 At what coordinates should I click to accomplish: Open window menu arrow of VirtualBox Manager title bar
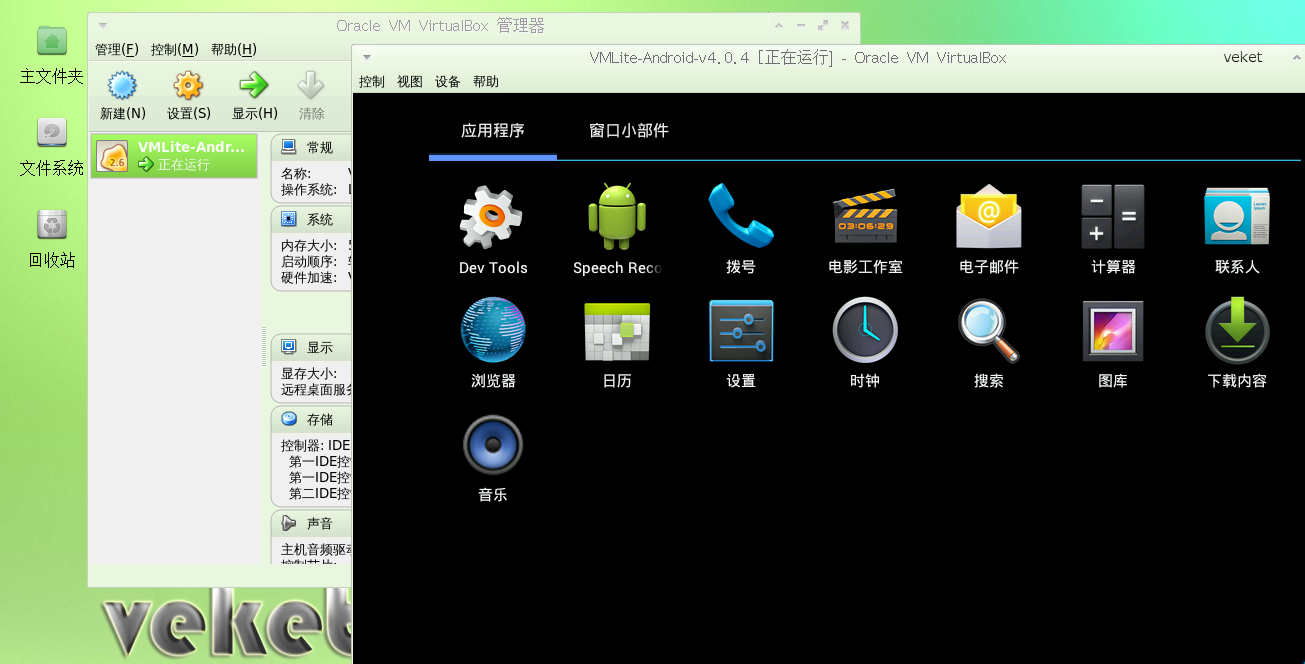coord(103,25)
